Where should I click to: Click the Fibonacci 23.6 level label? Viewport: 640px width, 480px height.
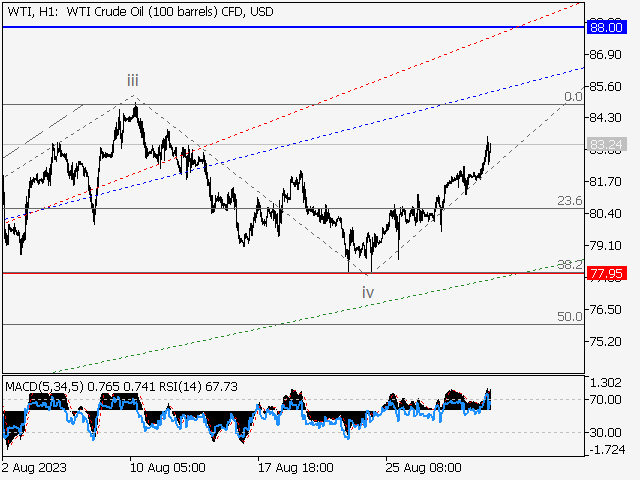coord(570,200)
